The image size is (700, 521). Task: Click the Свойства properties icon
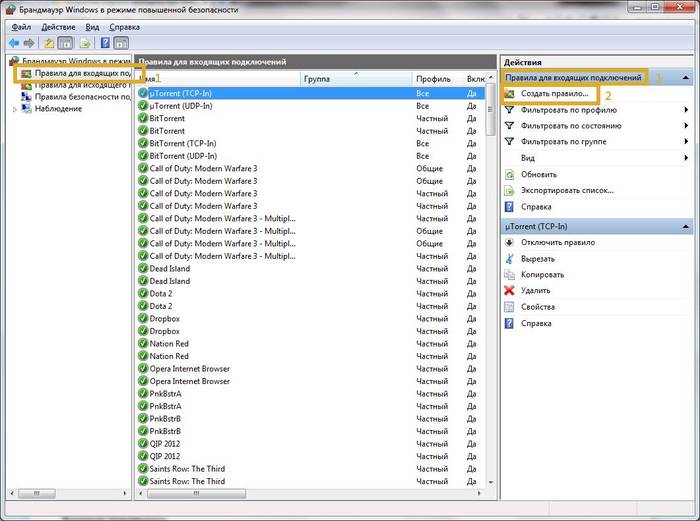click(511, 307)
